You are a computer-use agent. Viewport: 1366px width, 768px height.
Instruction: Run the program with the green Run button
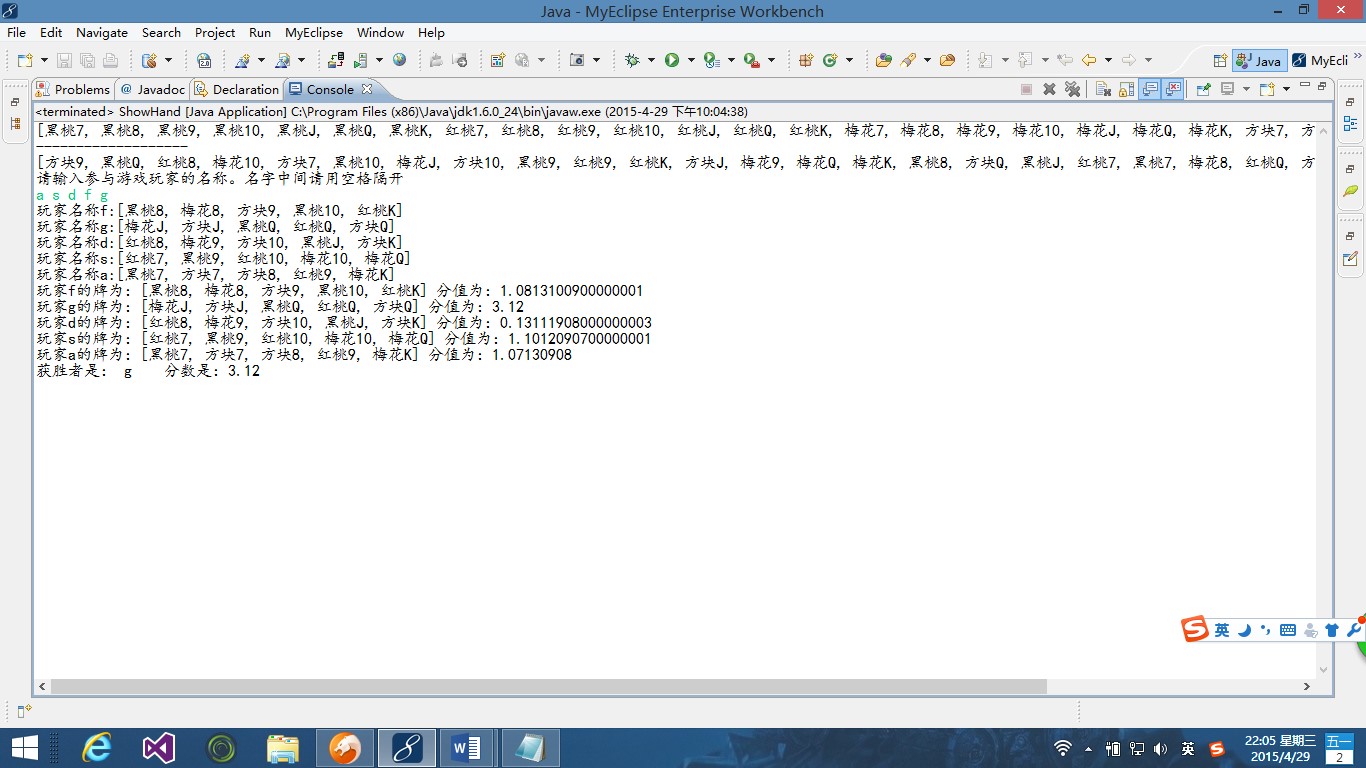point(672,60)
